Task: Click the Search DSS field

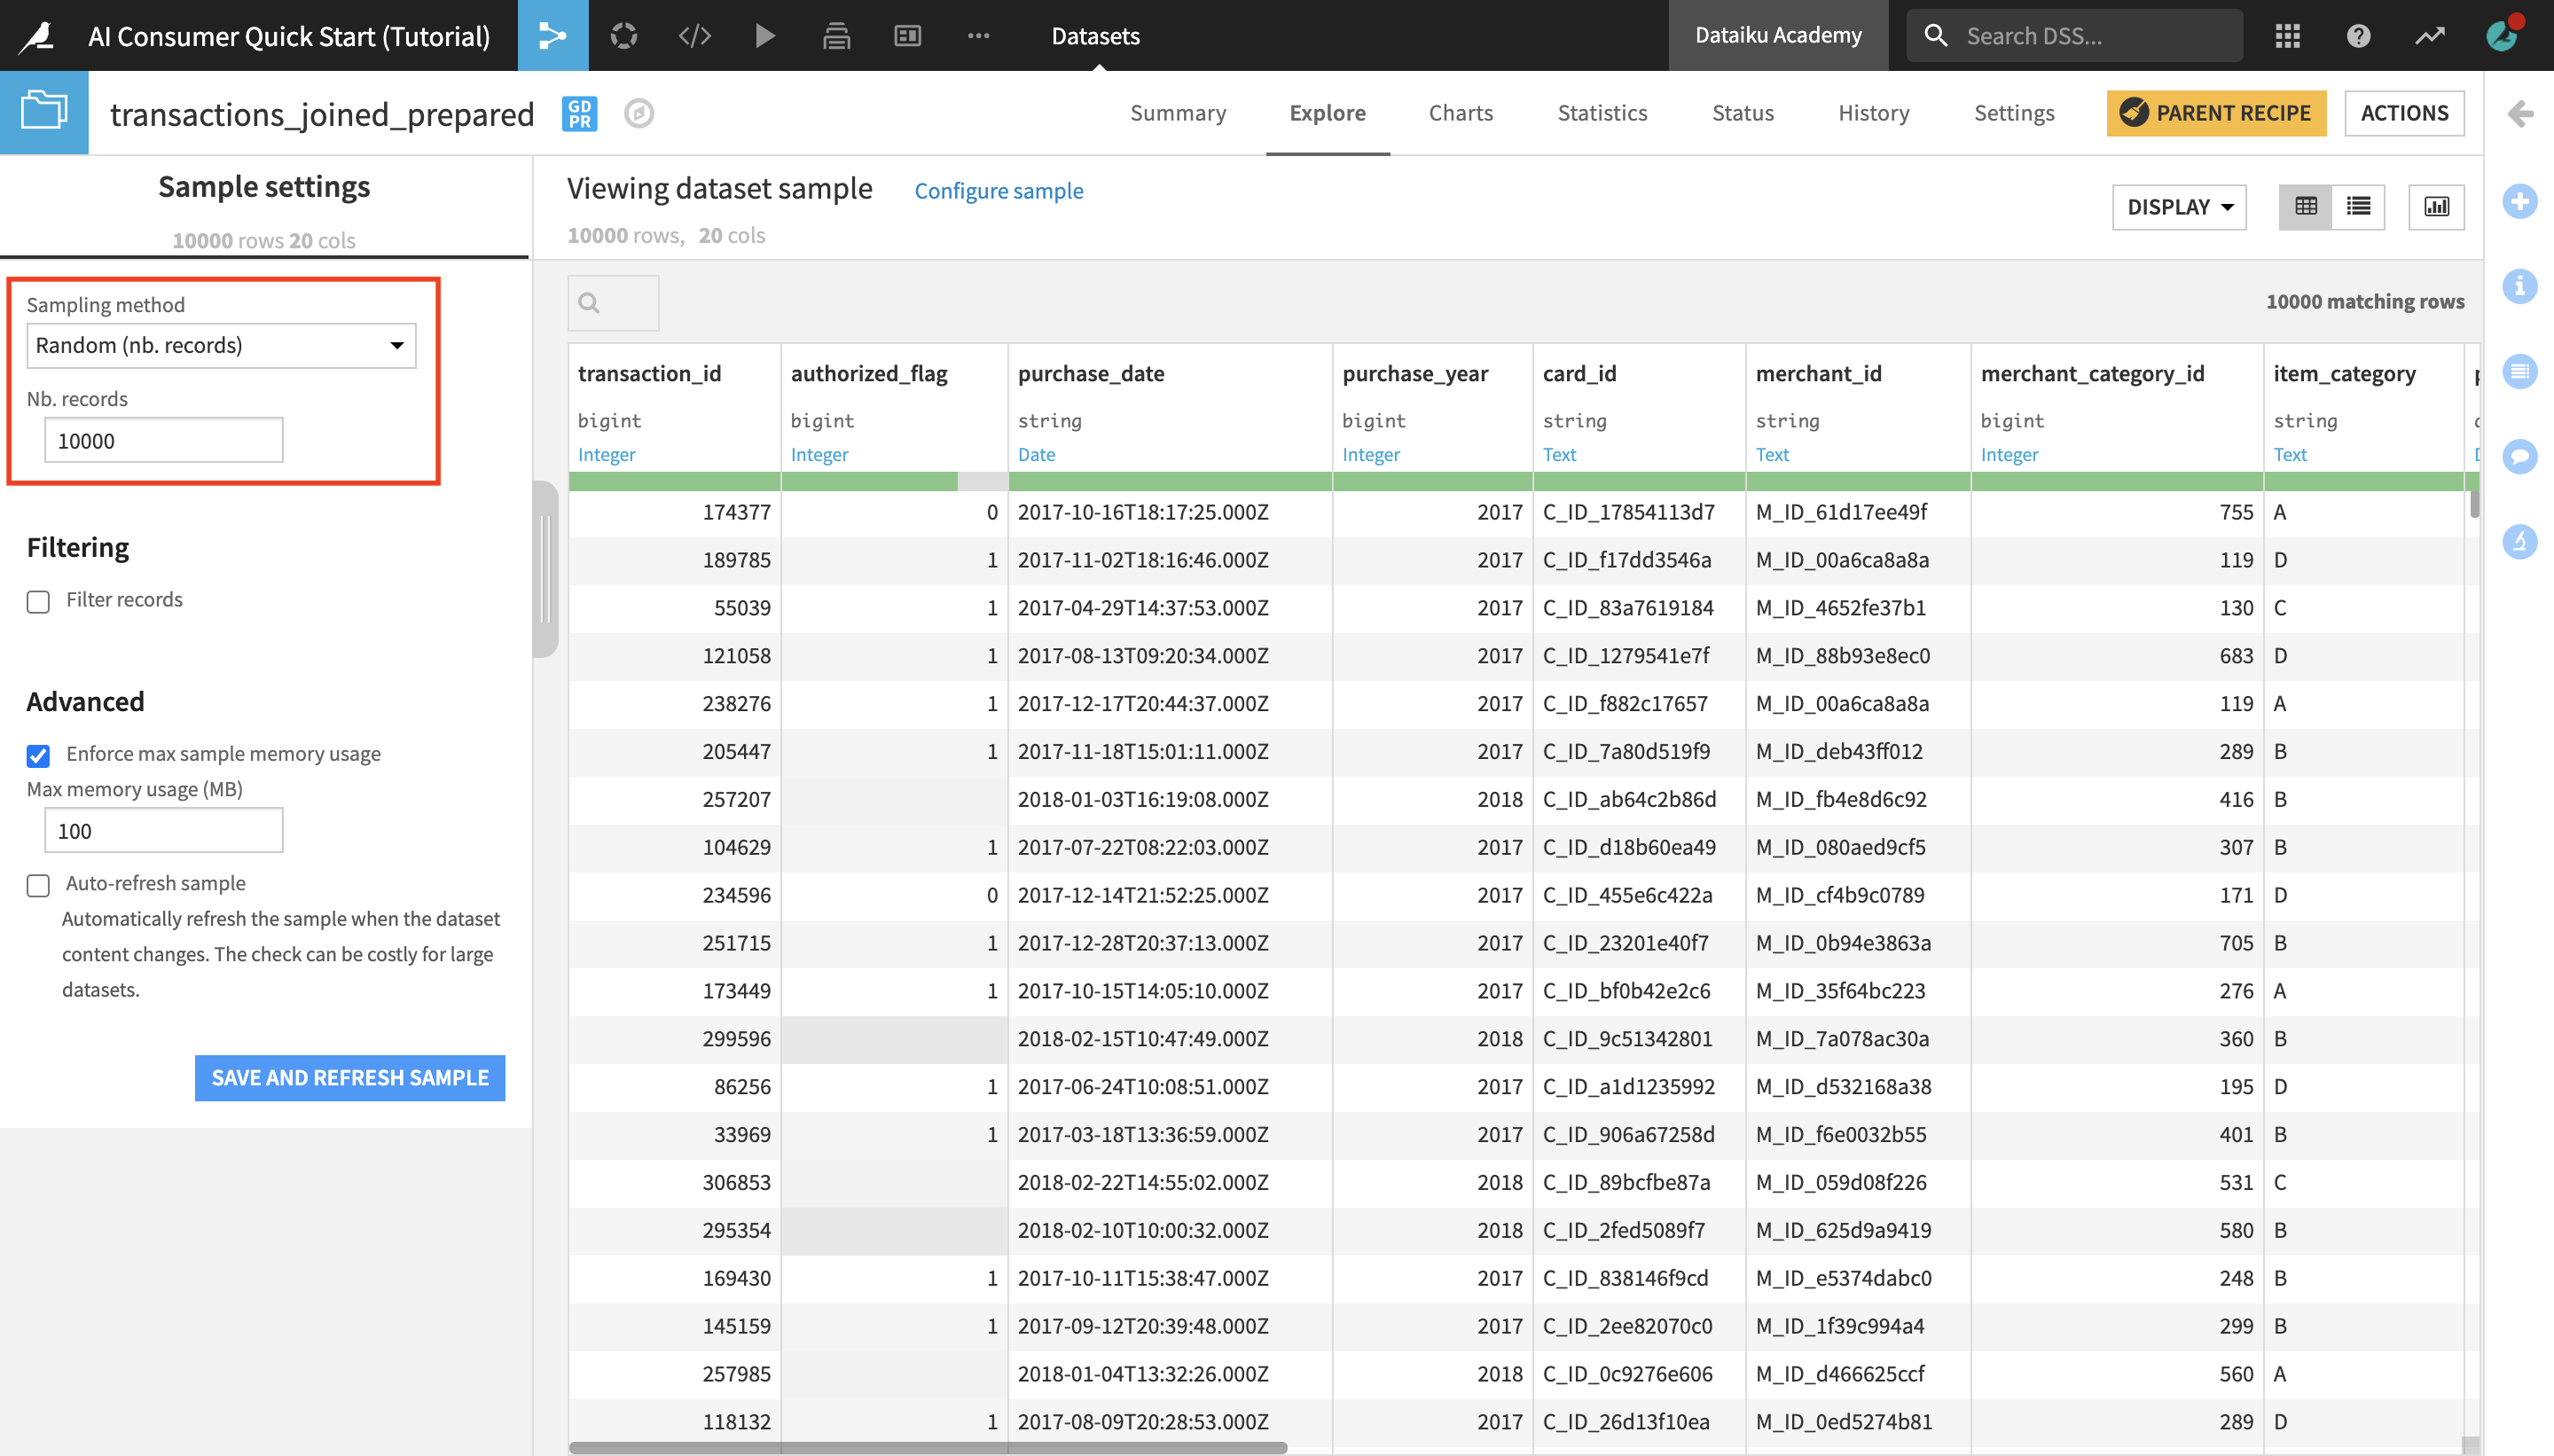Action: [2074, 36]
